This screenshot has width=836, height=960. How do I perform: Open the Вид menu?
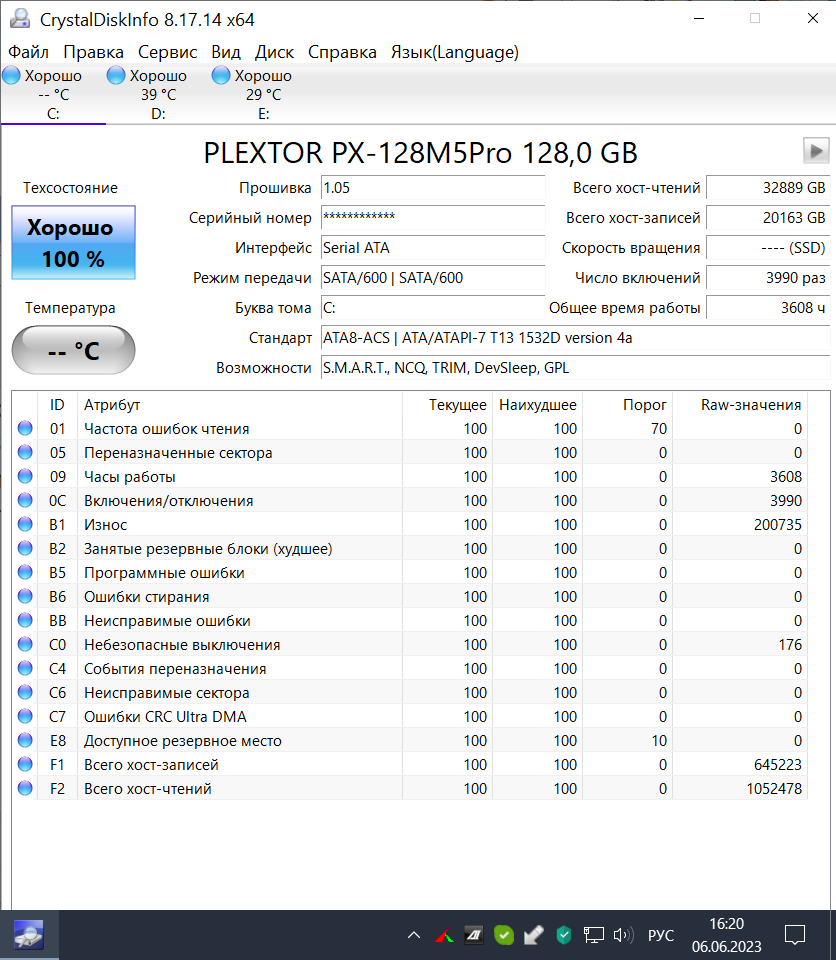225,52
